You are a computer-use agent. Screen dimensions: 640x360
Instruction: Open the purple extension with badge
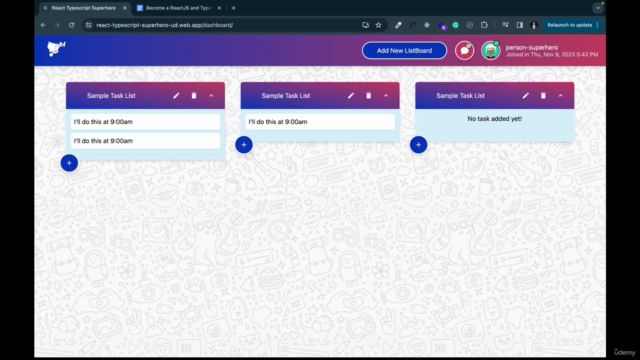point(442,26)
